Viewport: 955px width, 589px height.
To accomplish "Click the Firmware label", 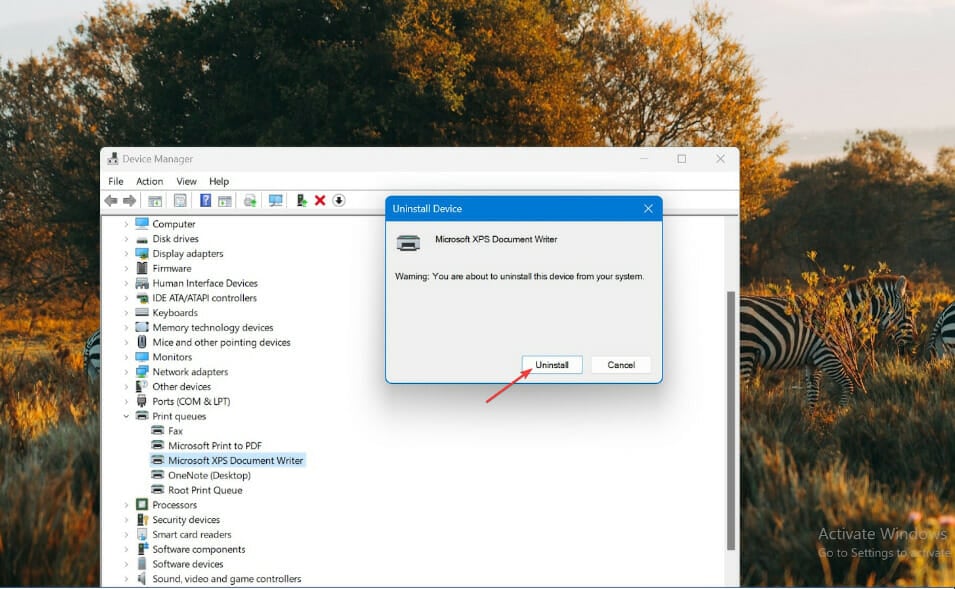I will coord(172,268).
